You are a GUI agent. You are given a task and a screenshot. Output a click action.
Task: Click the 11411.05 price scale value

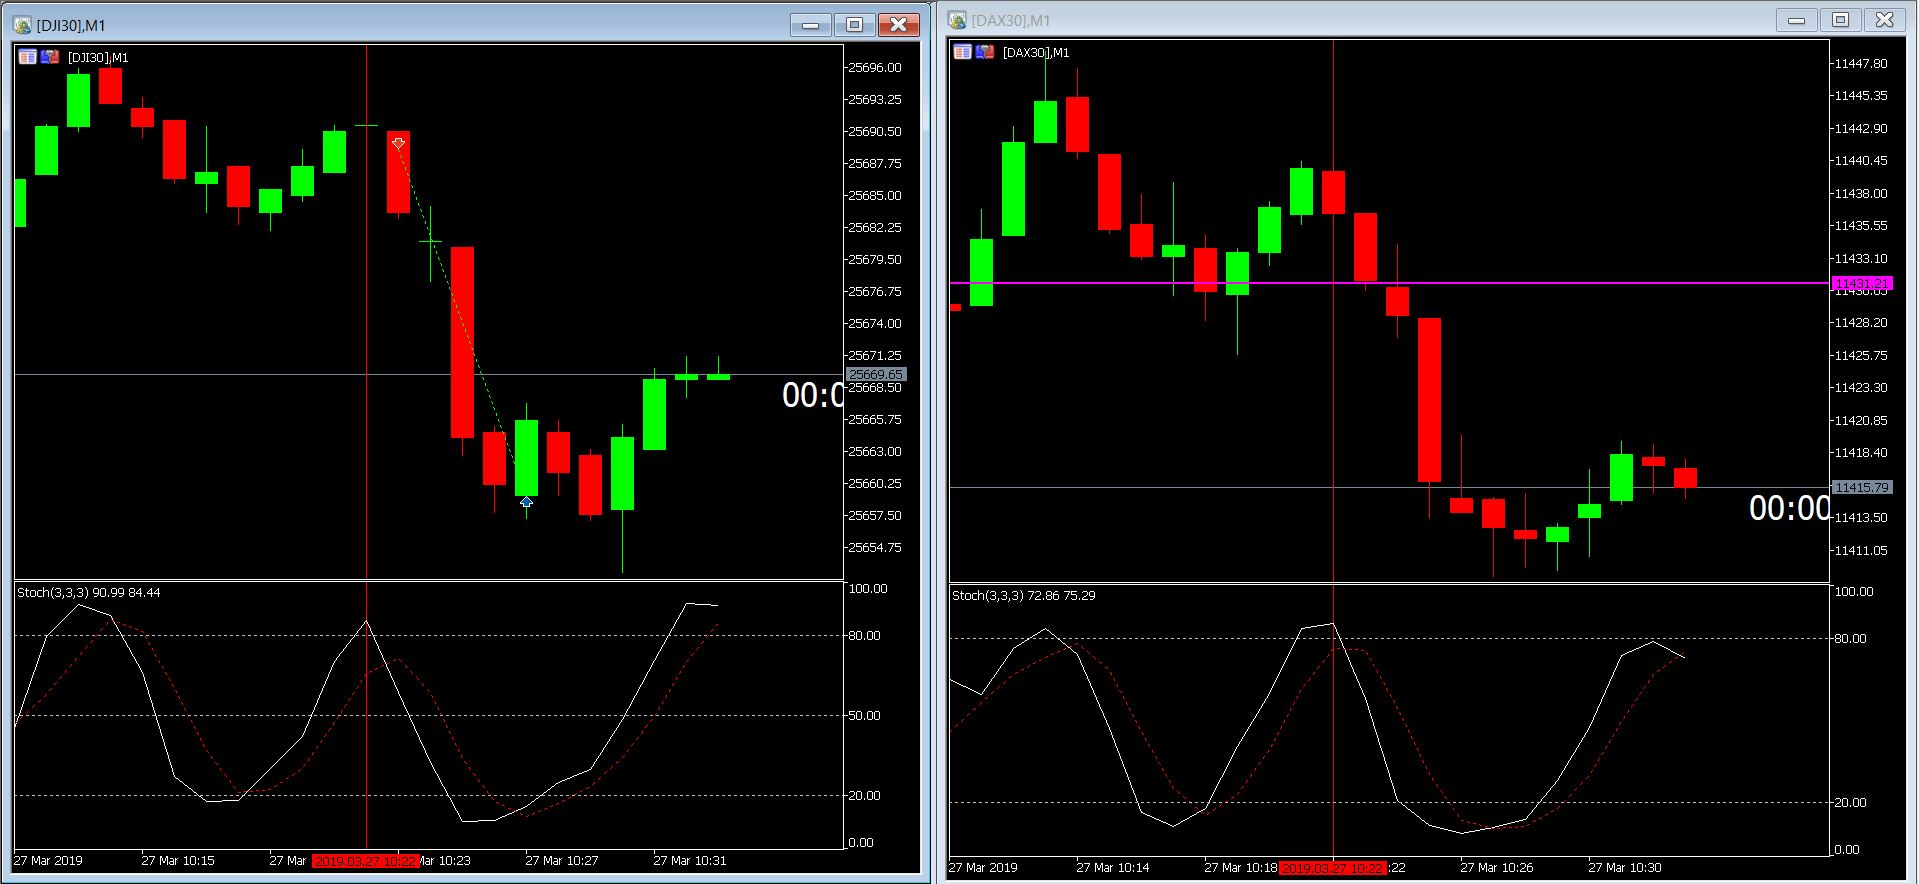click(1861, 551)
